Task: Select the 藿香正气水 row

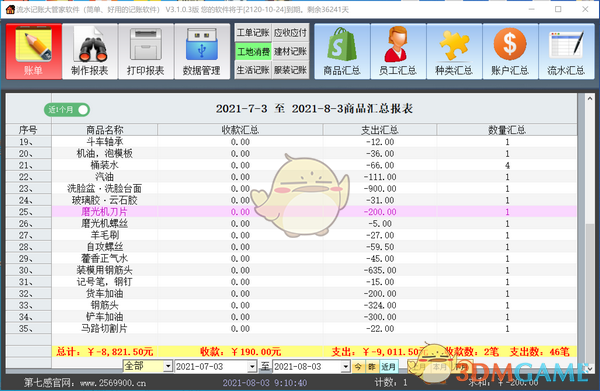Action: coord(314,259)
